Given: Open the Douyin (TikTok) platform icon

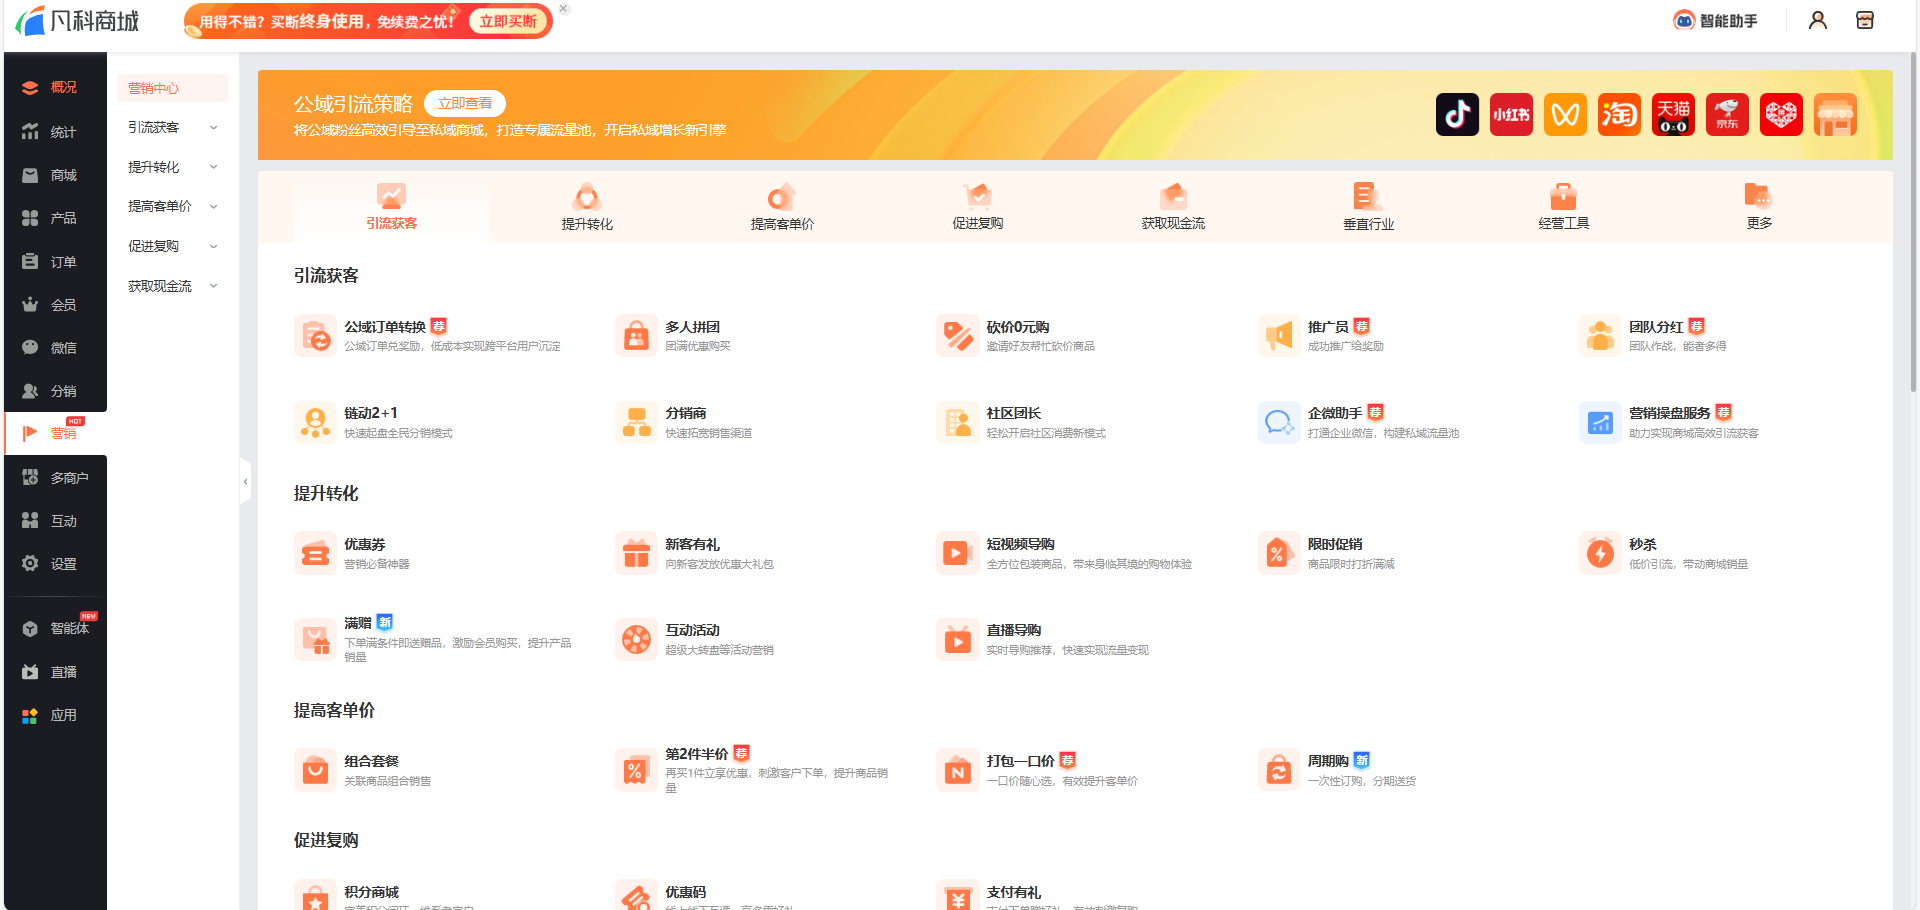Looking at the screenshot, I should click(1457, 115).
